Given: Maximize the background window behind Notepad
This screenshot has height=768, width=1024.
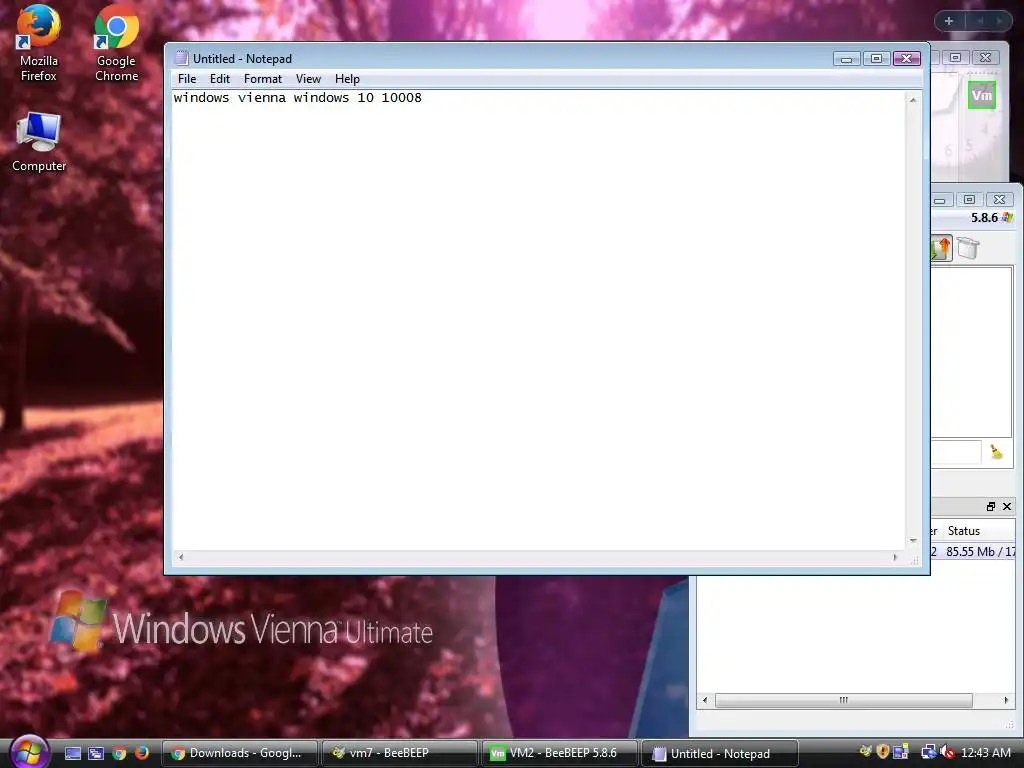Looking at the screenshot, I should pos(955,58).
